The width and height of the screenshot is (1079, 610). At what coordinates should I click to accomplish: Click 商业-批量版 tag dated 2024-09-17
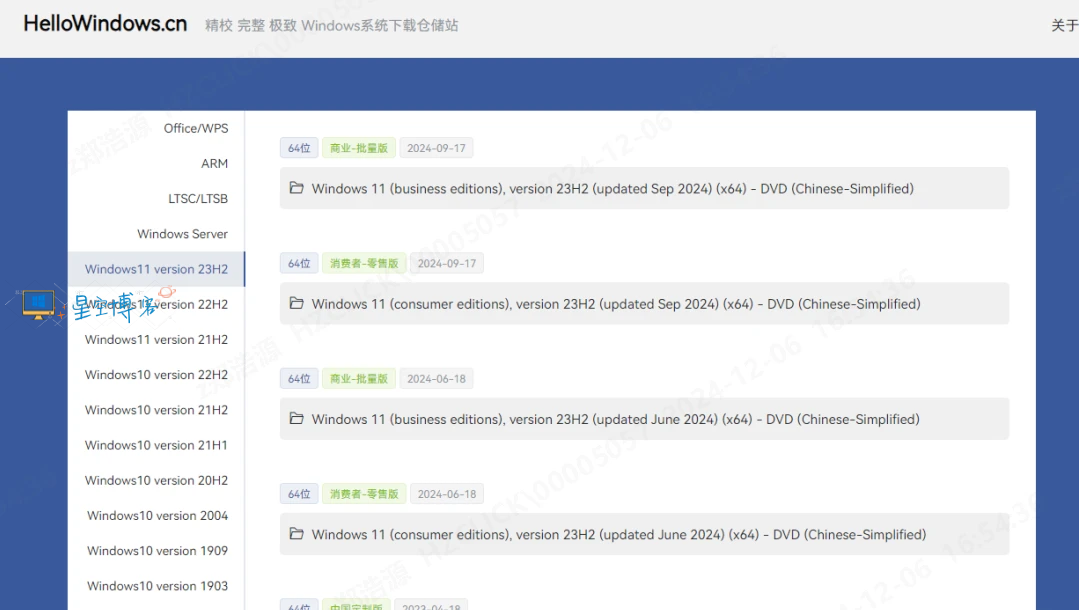click(359, 148)
